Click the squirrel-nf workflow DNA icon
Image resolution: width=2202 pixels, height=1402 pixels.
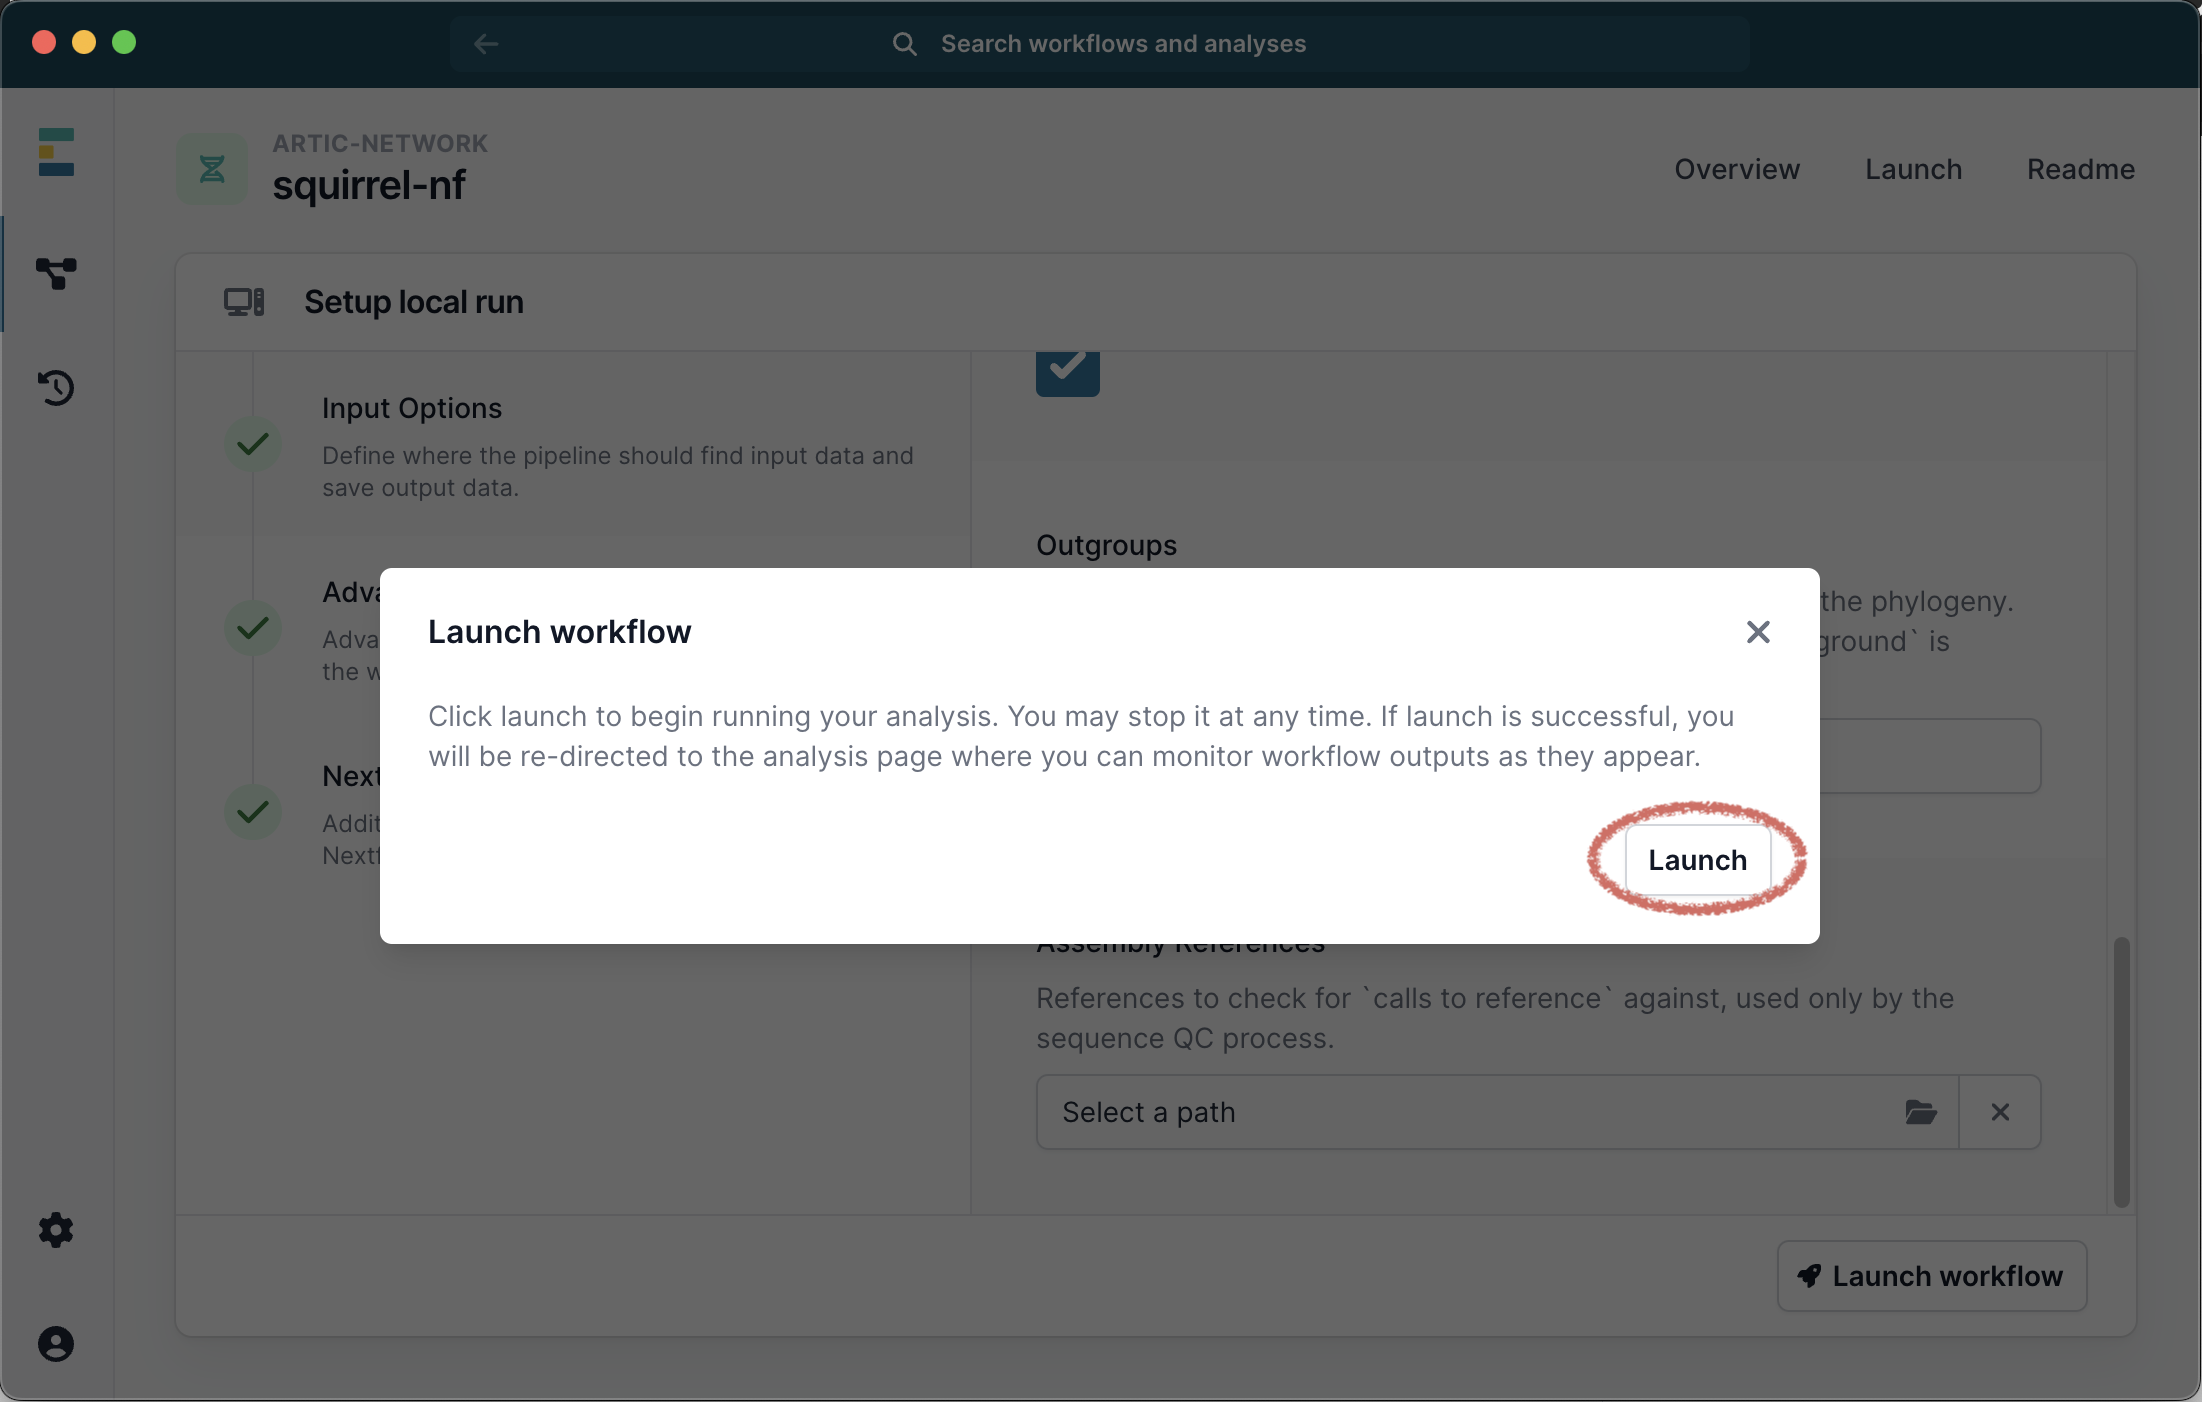tap(212, 169)
